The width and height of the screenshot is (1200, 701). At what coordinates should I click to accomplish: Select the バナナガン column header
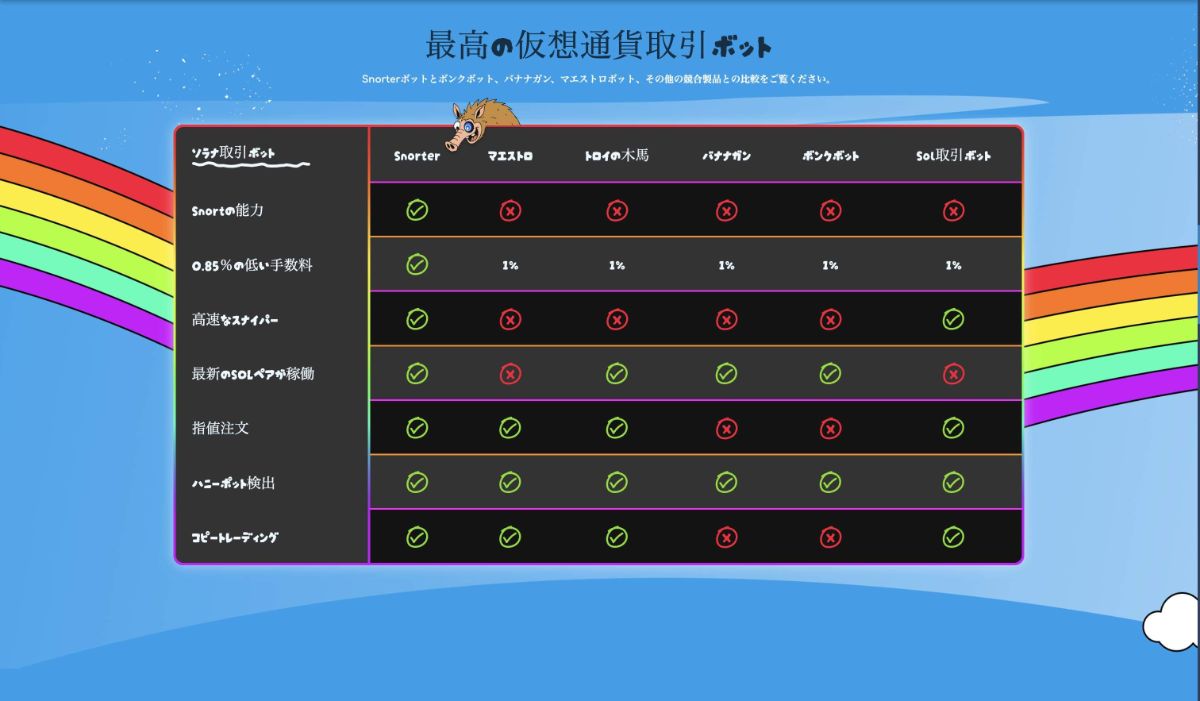tap(725, 154)
